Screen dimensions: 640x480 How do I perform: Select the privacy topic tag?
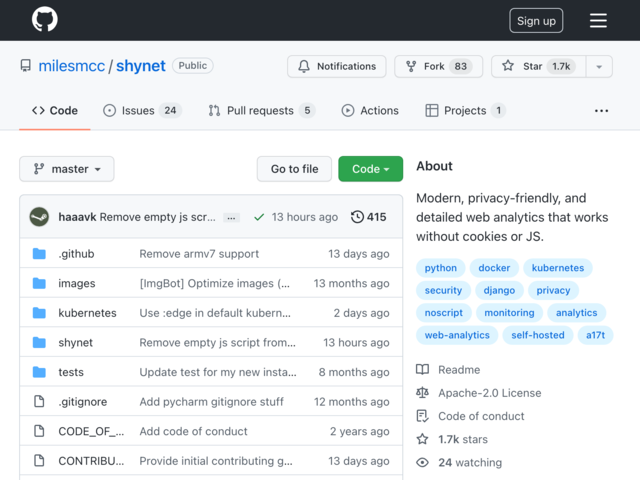point(553,291)
